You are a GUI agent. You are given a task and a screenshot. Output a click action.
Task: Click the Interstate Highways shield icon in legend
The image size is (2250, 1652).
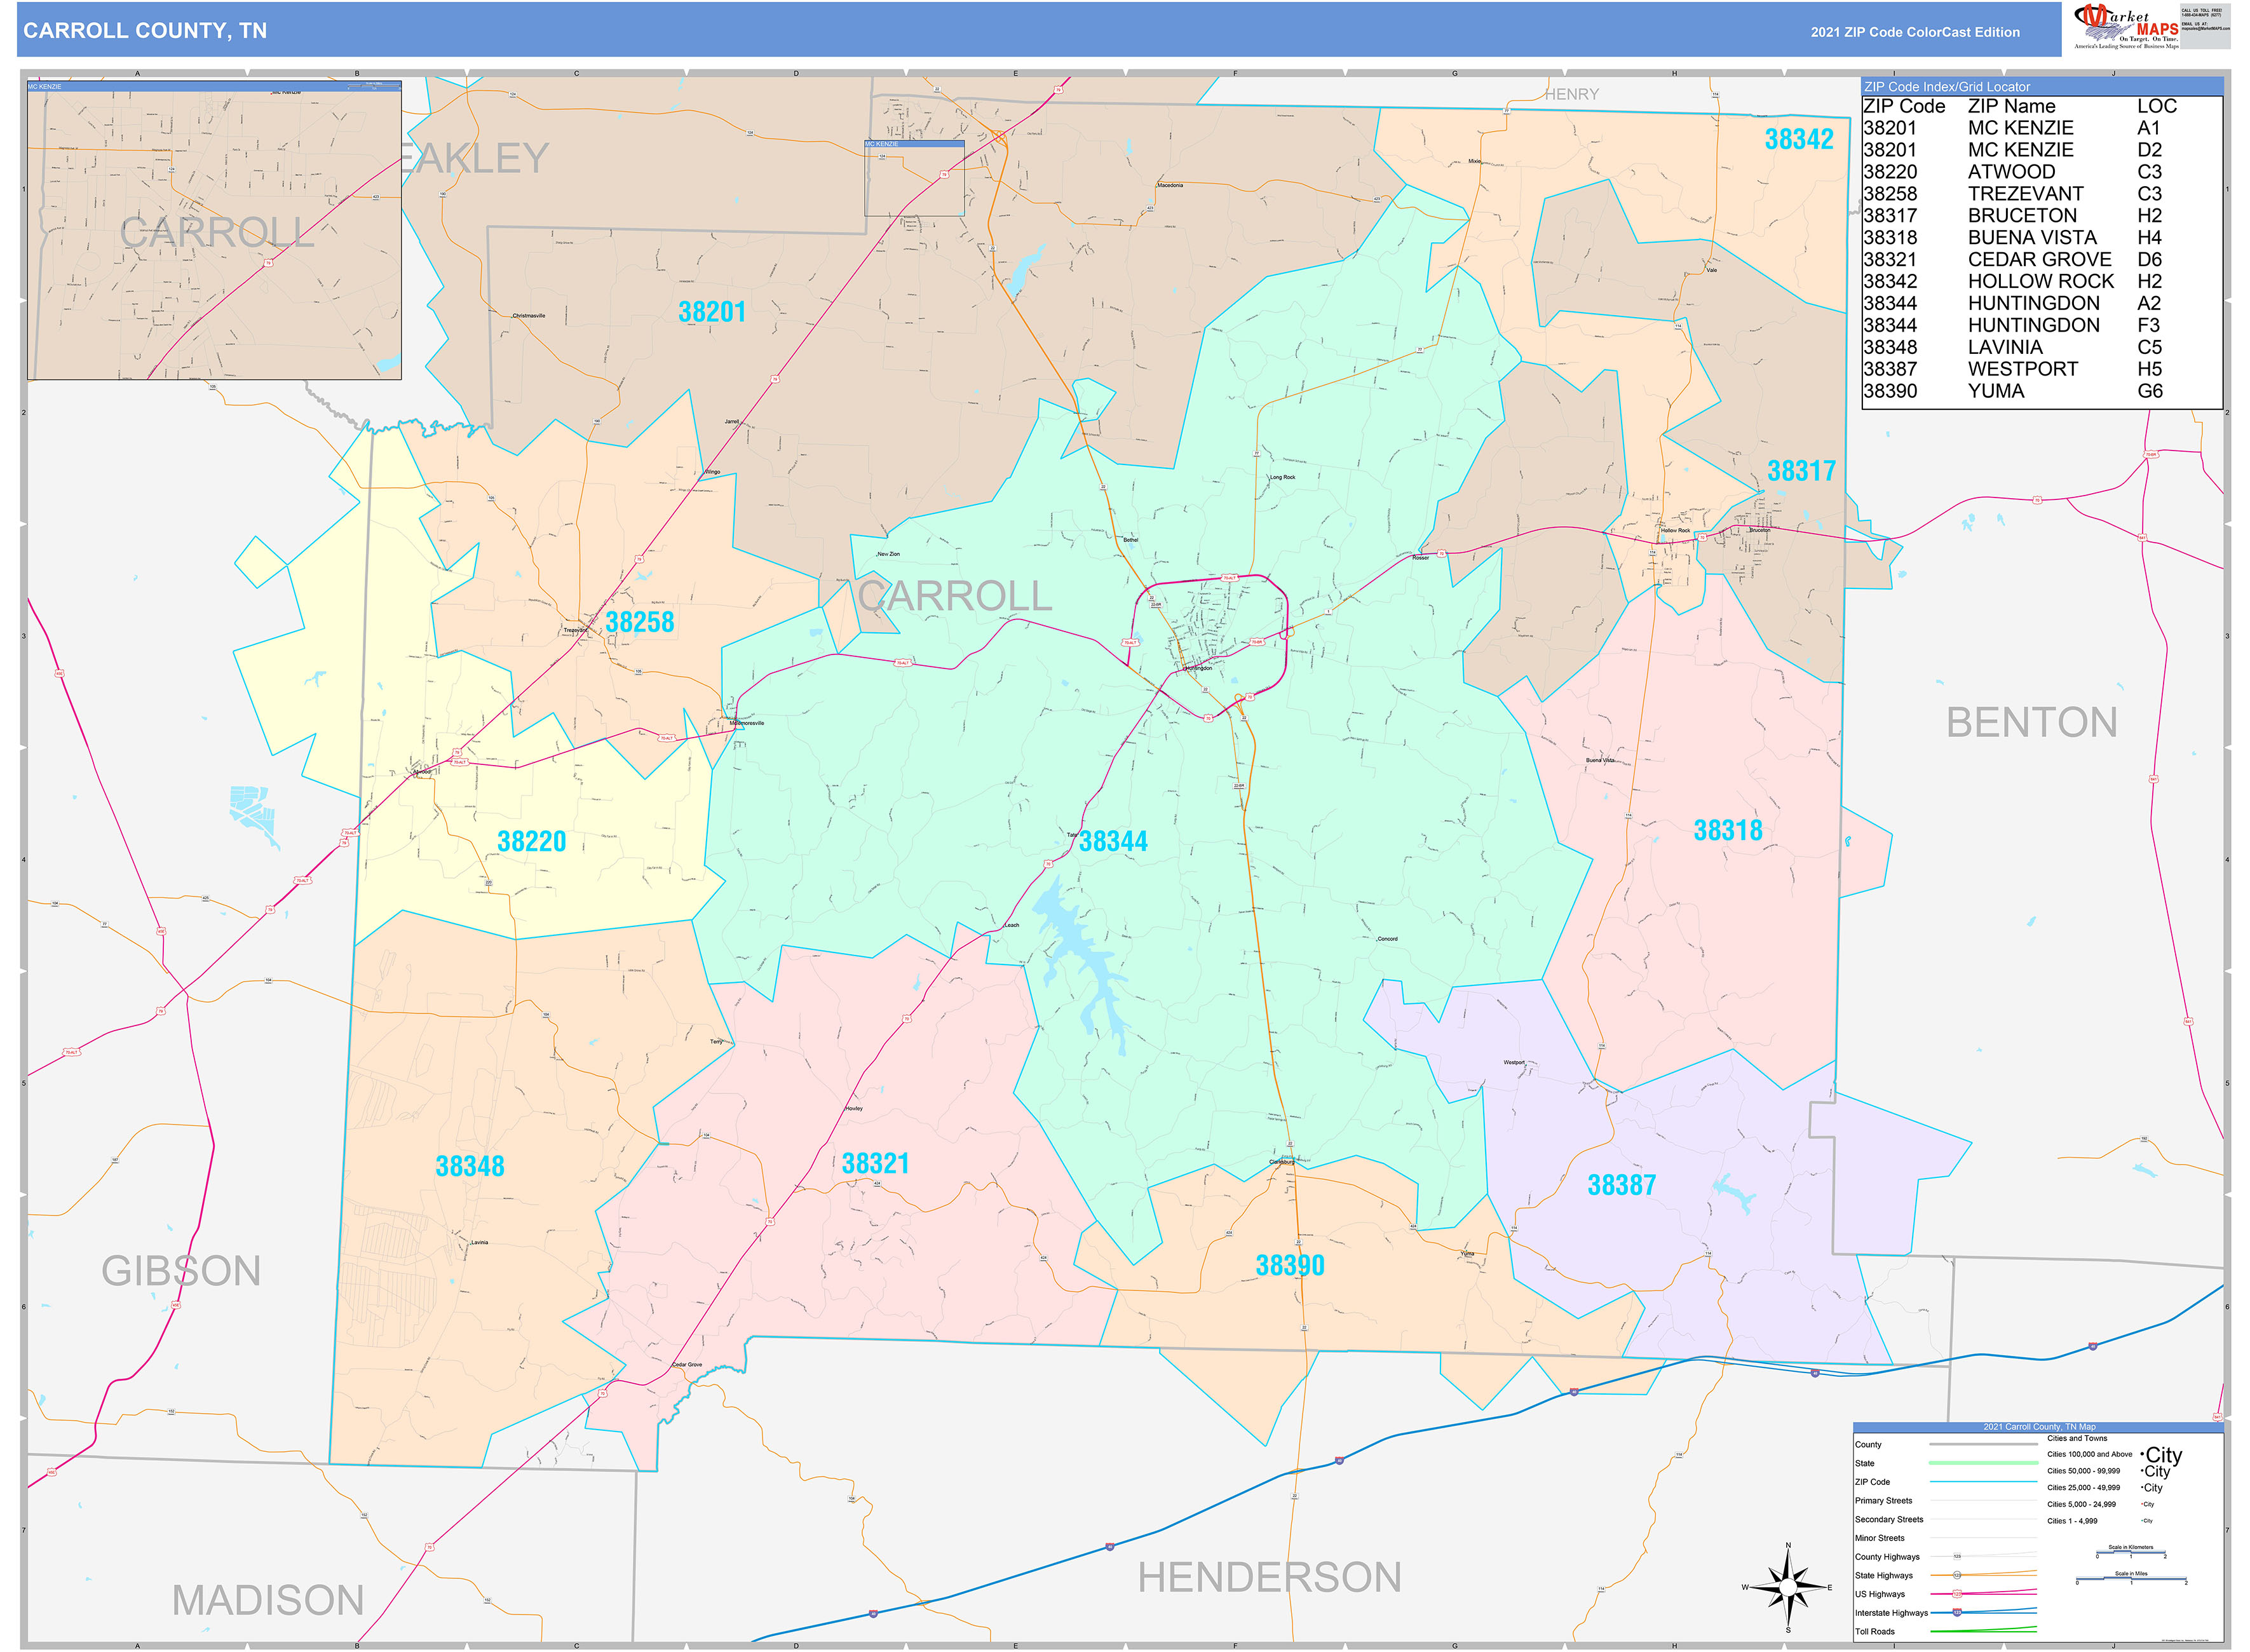1957,1612
